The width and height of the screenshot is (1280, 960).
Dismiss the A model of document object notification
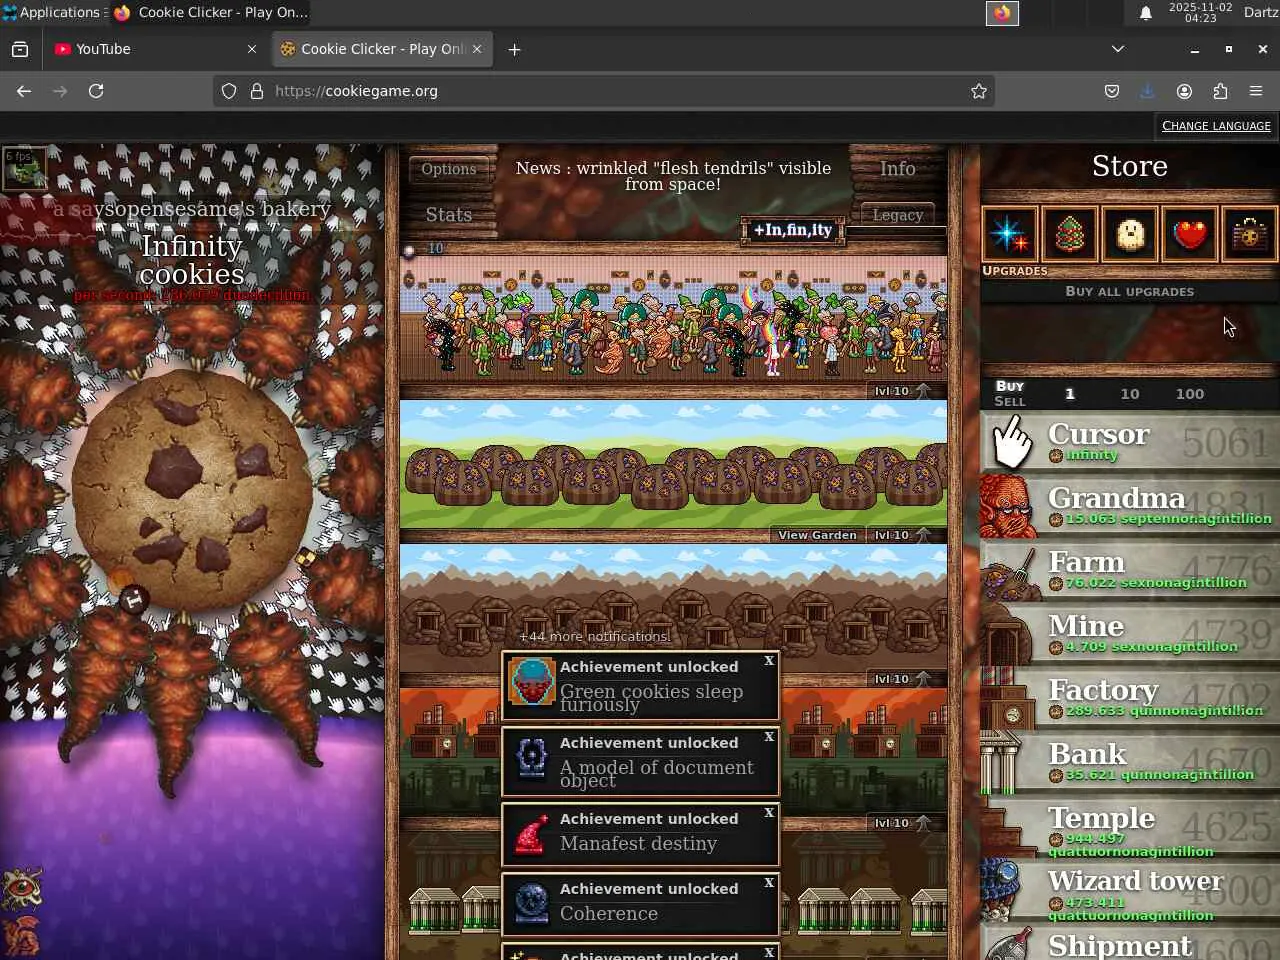tap(769, 737)
